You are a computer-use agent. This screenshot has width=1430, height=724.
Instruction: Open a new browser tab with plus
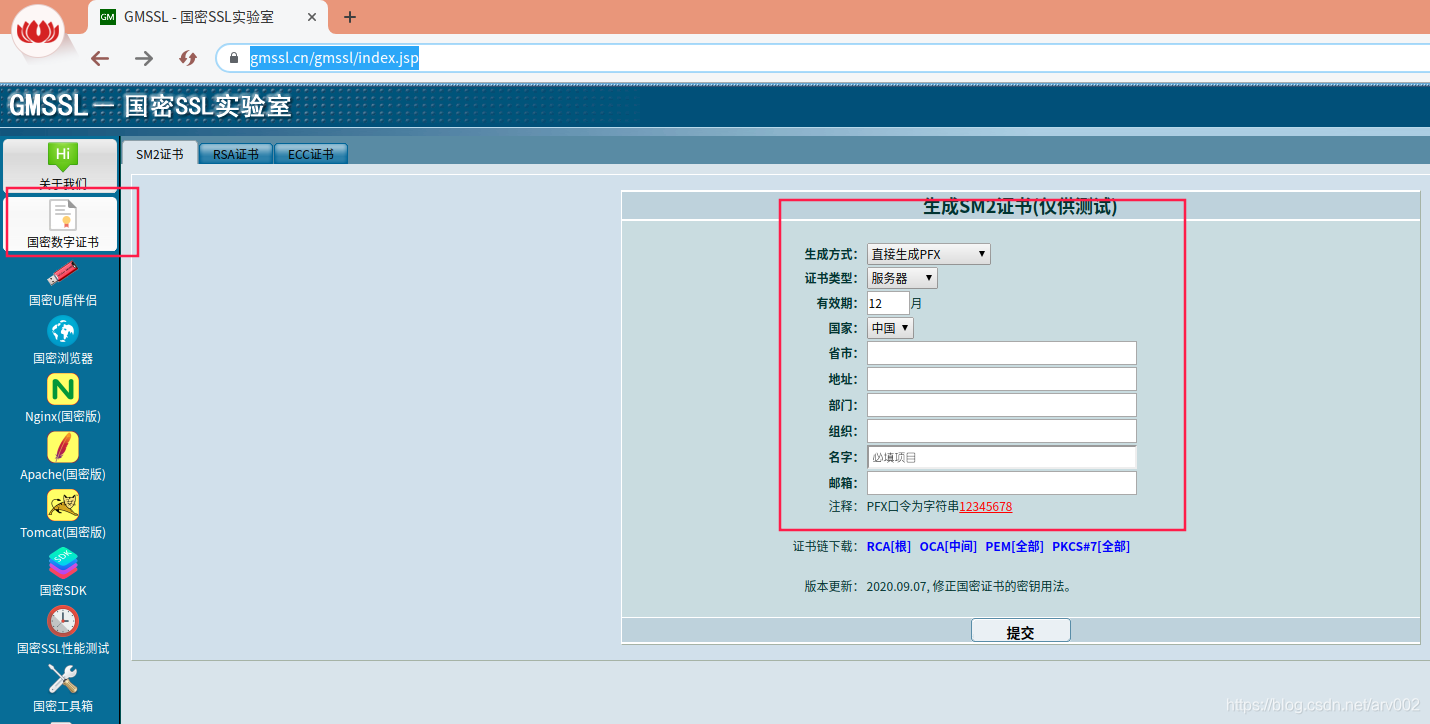click(x=350, y=17)
